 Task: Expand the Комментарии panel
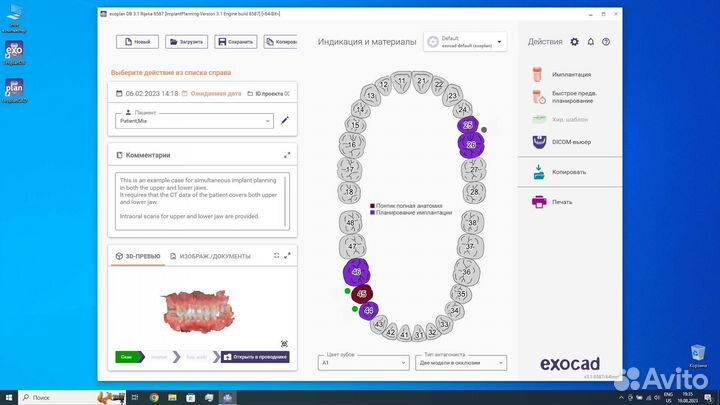[x=287, y=155]
